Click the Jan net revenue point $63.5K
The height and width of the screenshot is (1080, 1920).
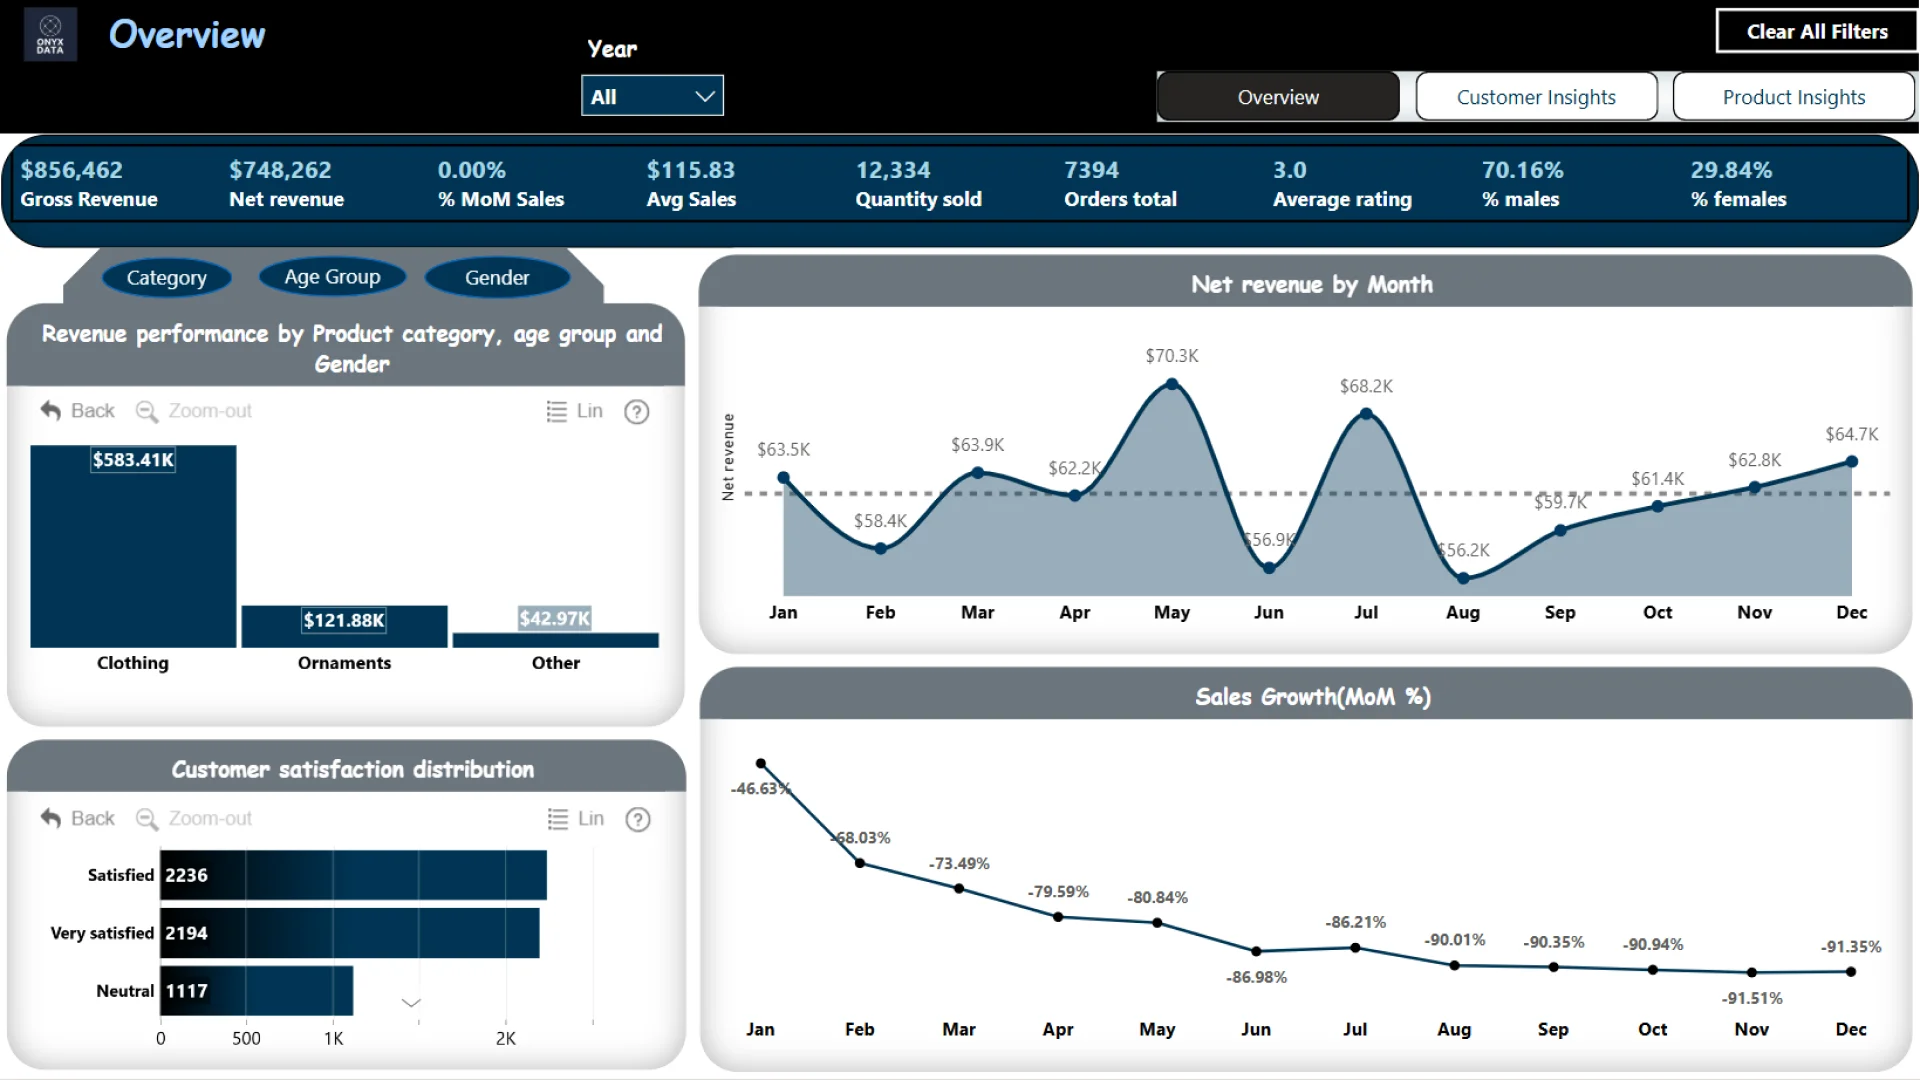[783, 478]
